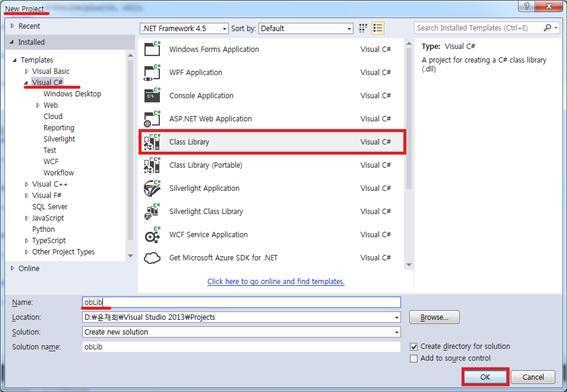Click the category tree scroll down arrow

point(131,256)
